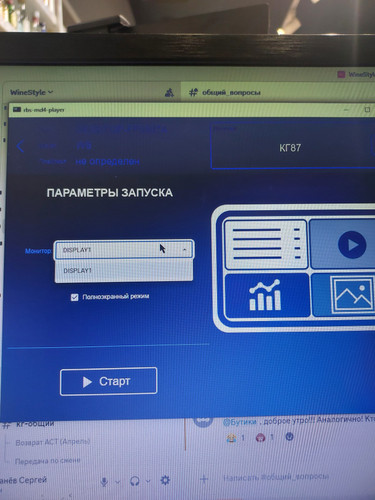
Task: Click the add reaction icon after the reactions
Action: coord(290,436)
